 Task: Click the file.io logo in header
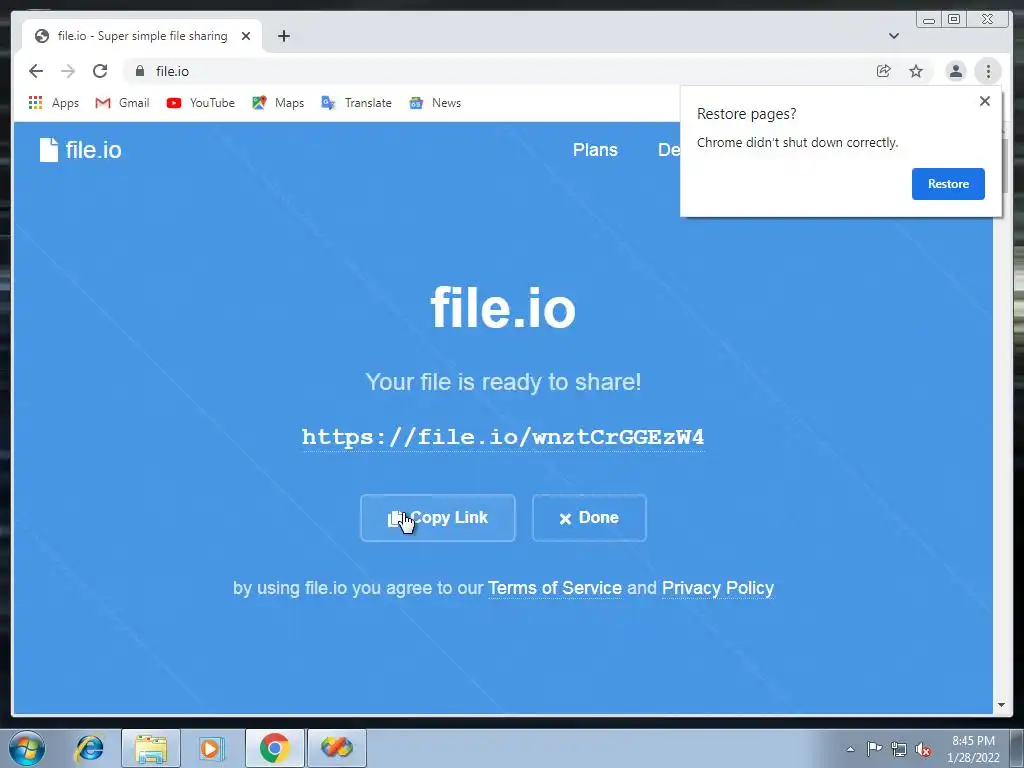pos(80,150)
